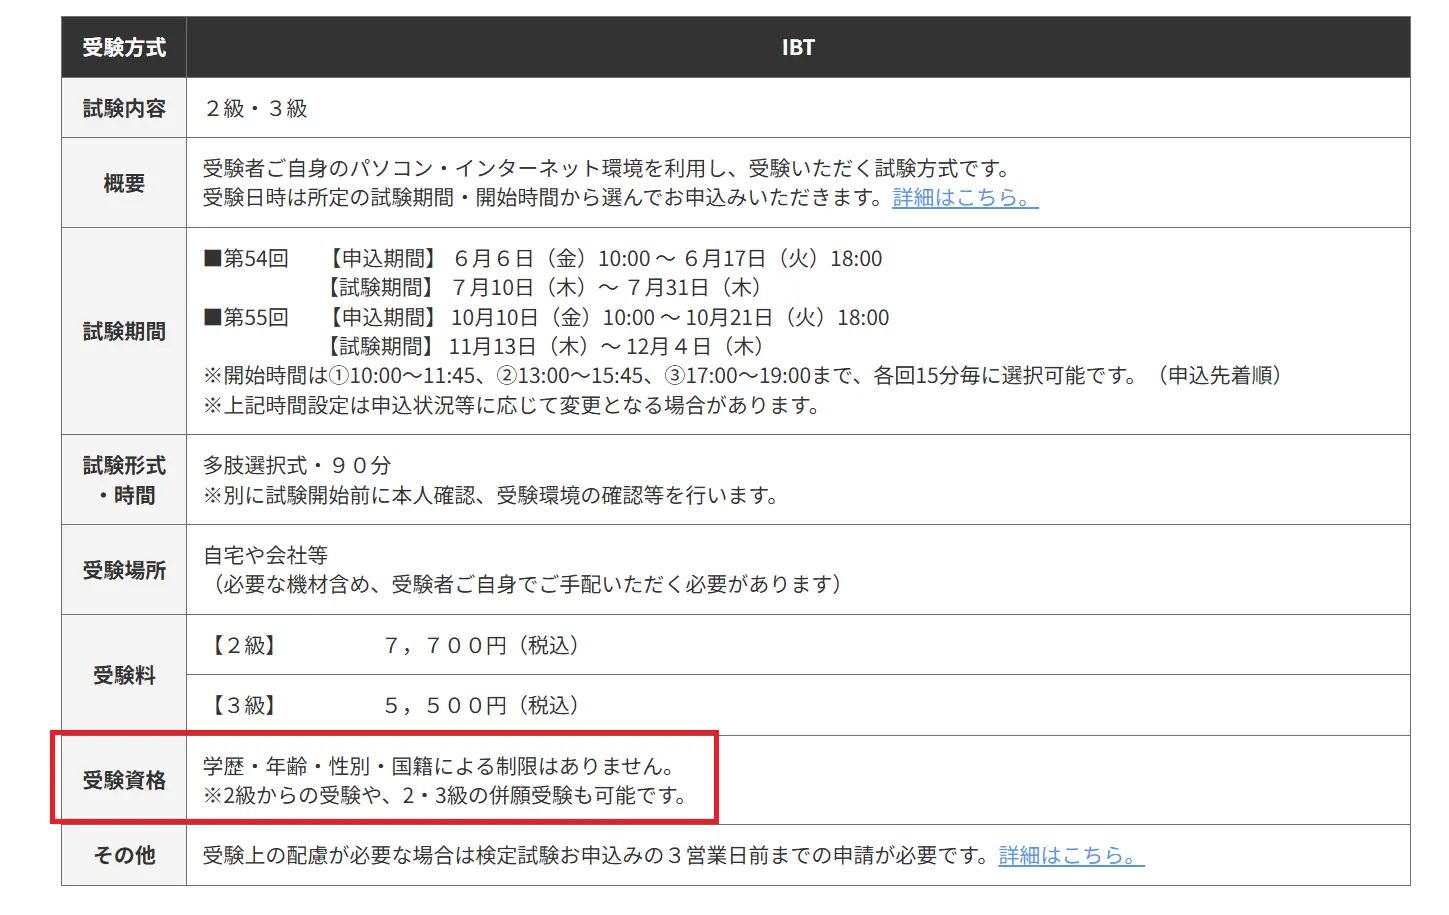Click the 受験料 row label
This screenshot has width=1449, height=915.
pyautogui.click(x=124, y=675)
